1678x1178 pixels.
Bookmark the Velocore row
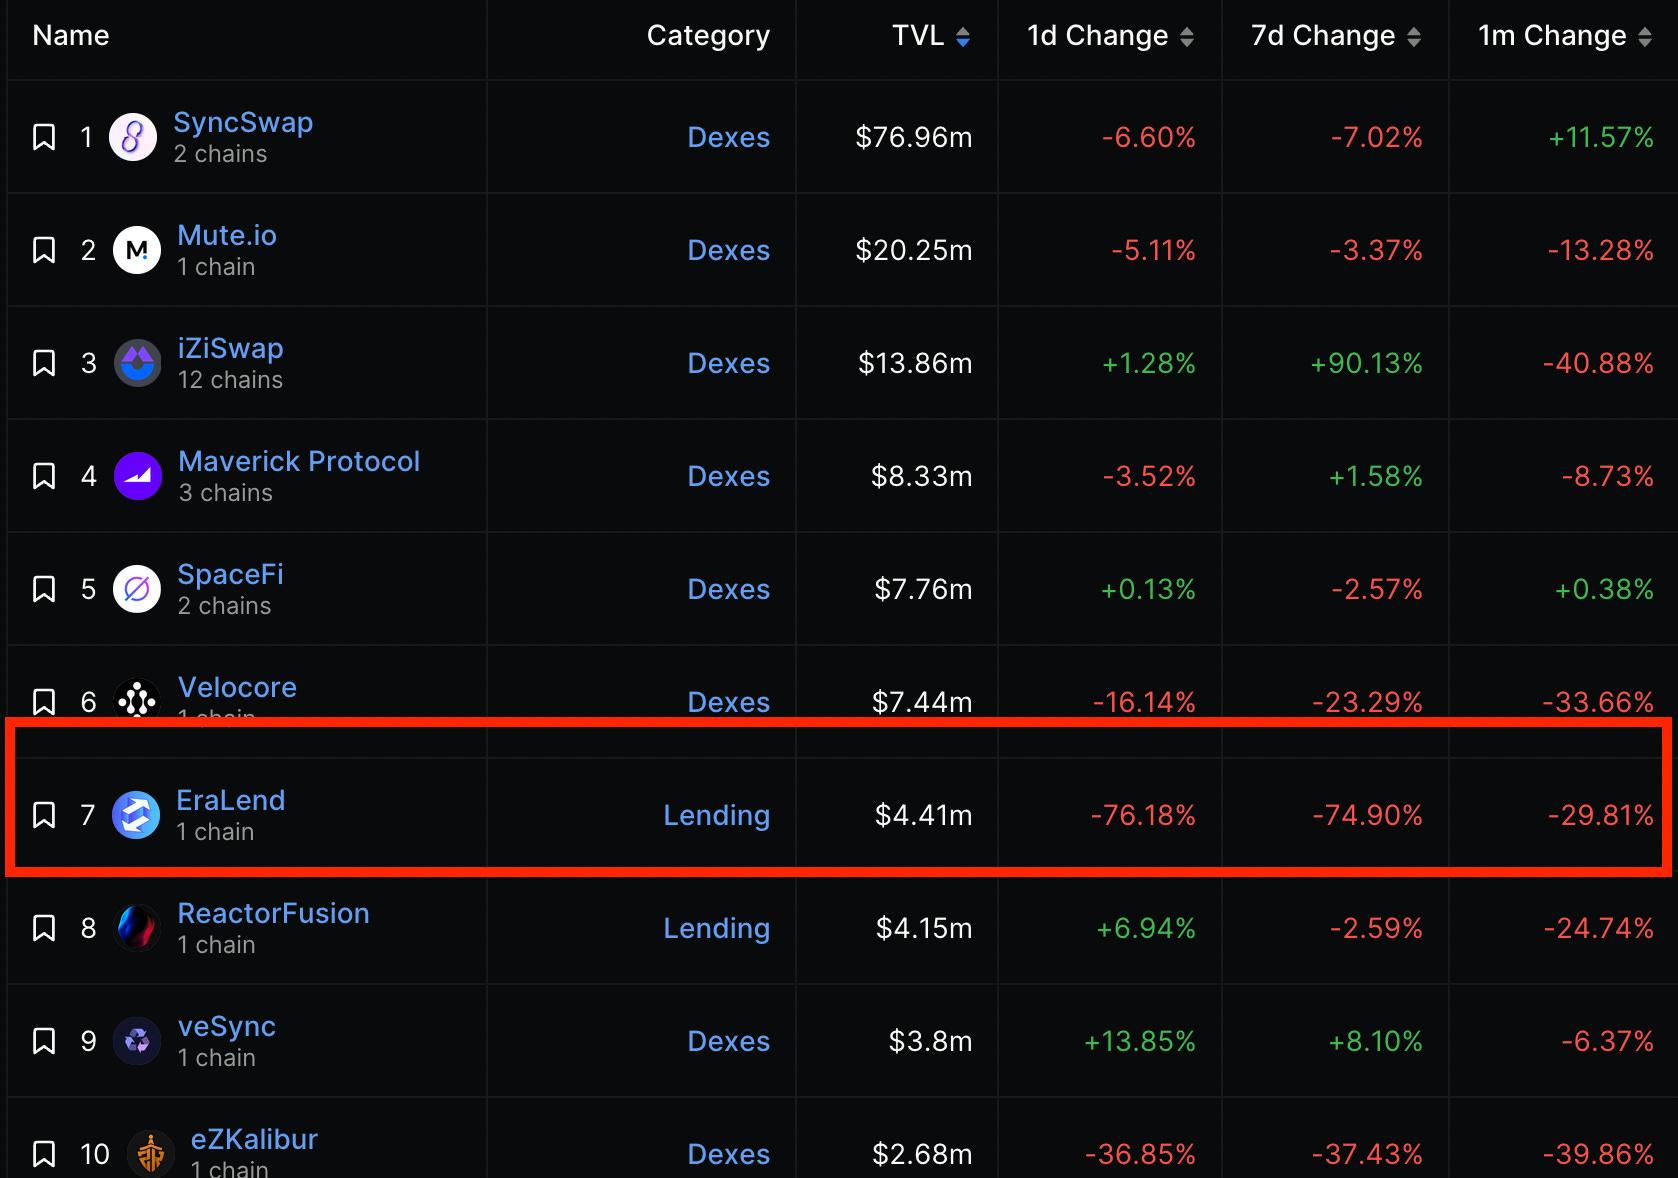(44, 702)
